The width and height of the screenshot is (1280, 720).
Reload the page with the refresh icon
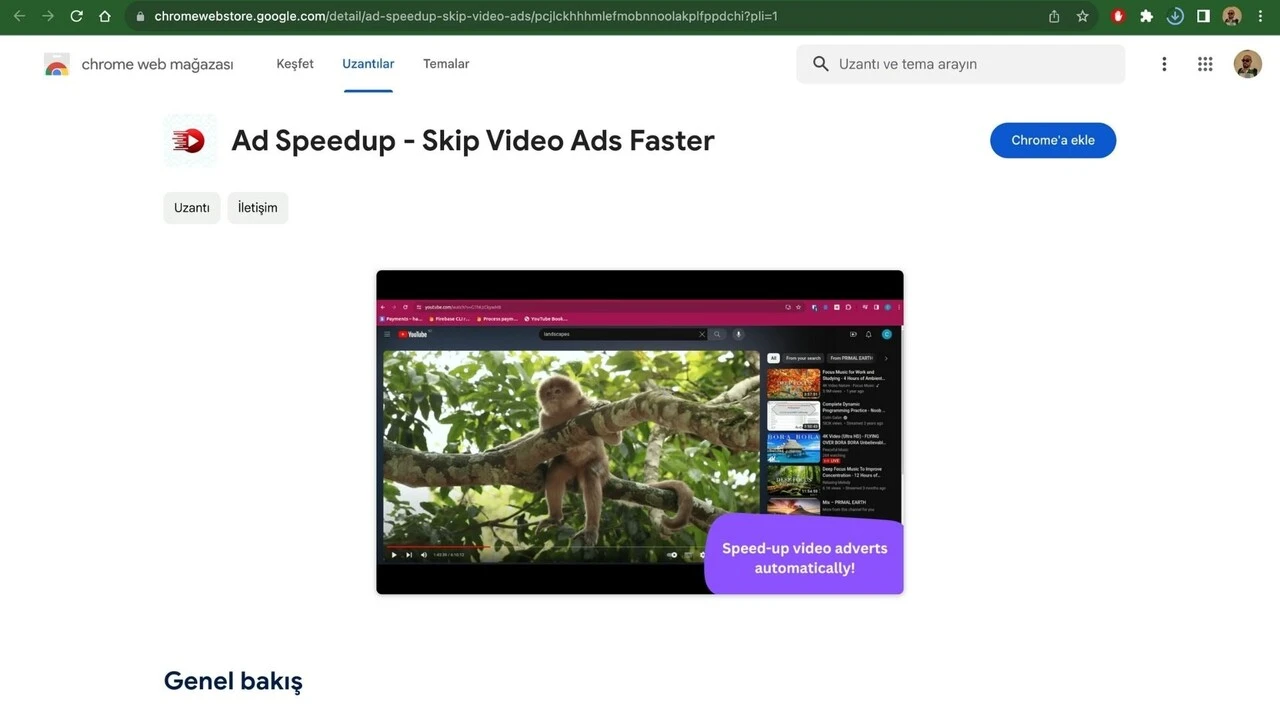pyautogui.click(x=76, y=16)
